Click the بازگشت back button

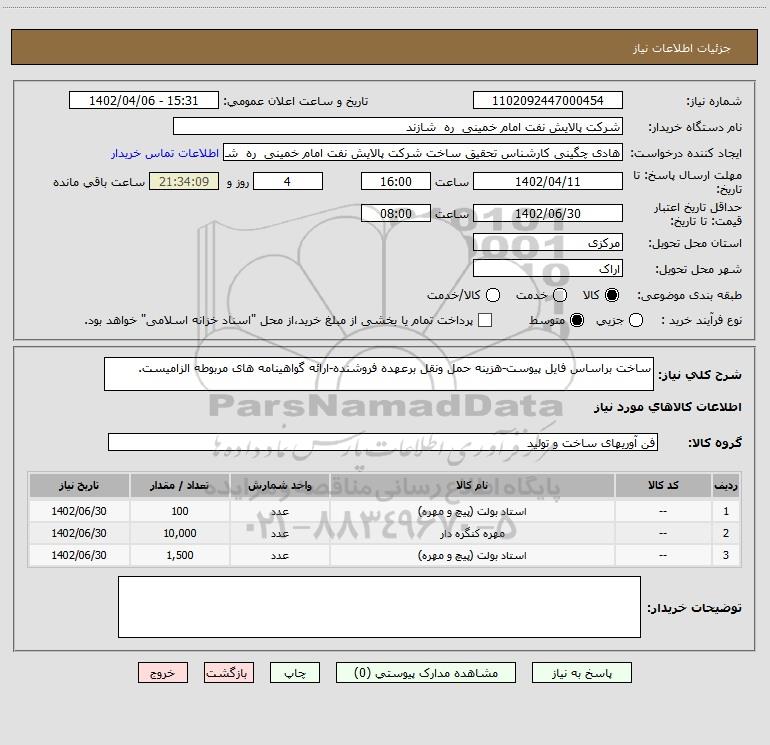coord(229,673)
